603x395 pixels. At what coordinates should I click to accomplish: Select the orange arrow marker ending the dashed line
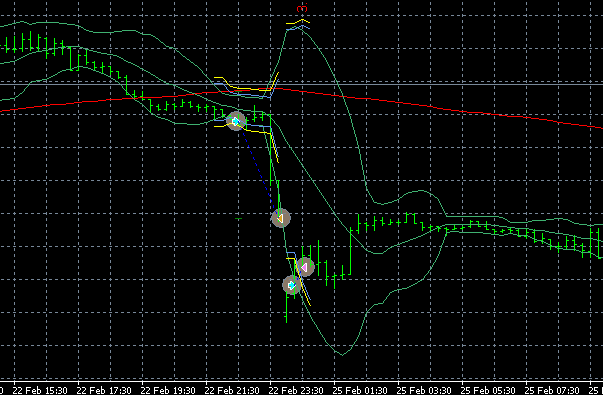[x=281, y=218]
